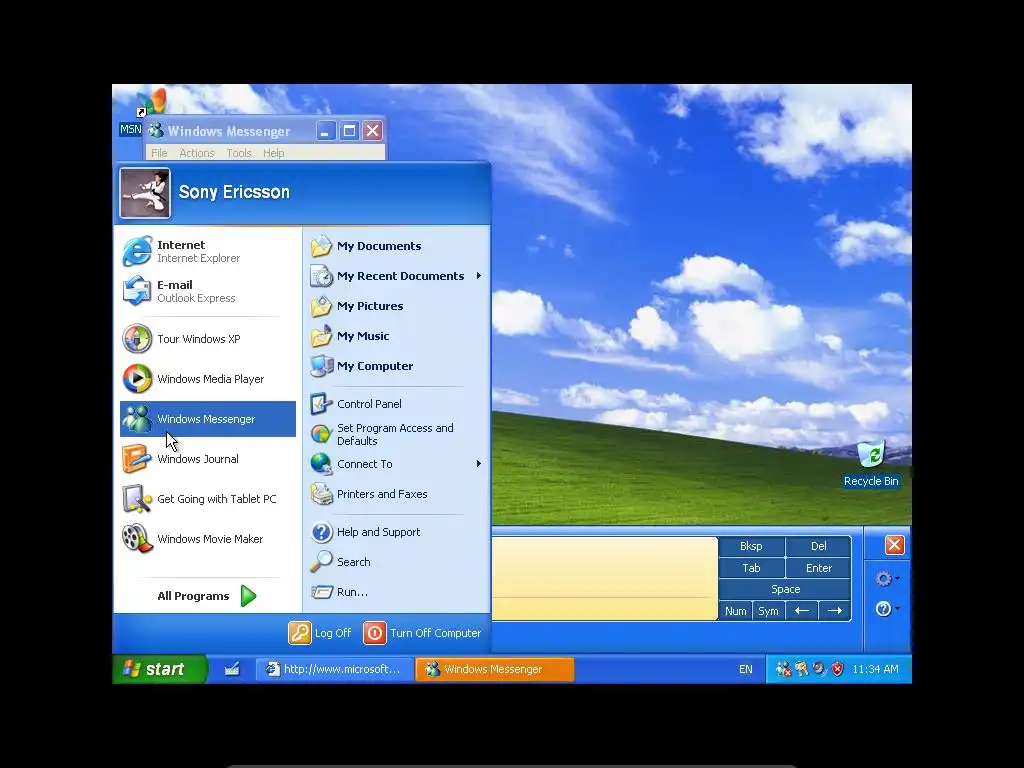Launch Windows Movie Maker
Viewport: 1024px width, 768px height.
tap(208, 539)
